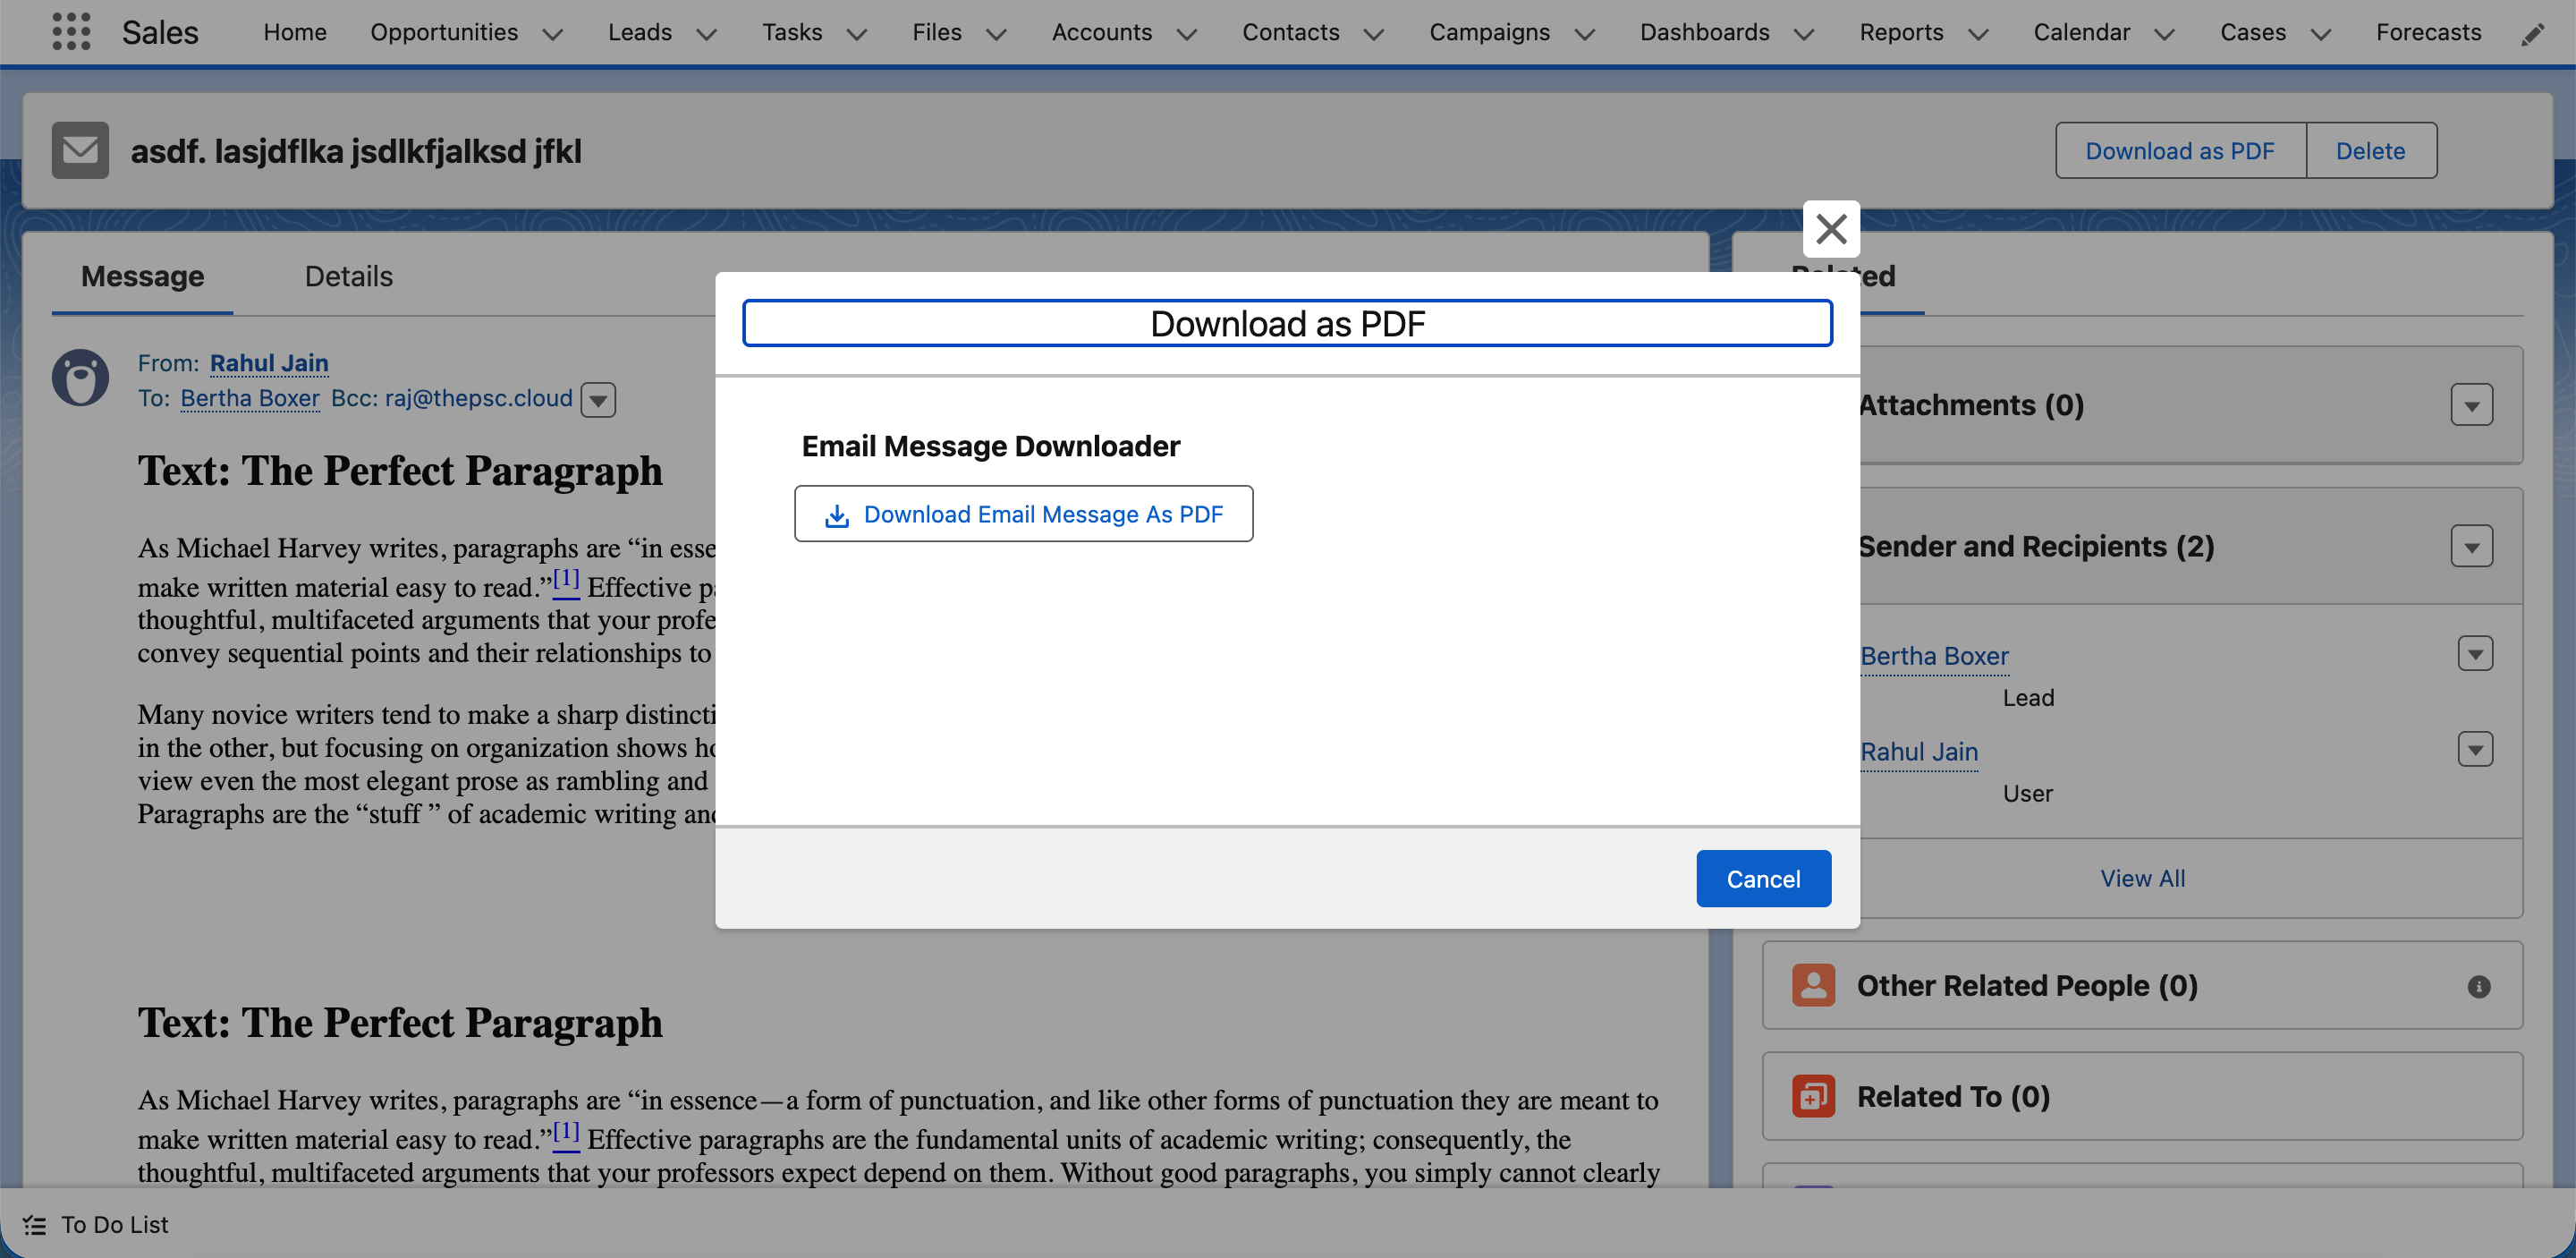Close the modal with X icon

[1831, 229]
